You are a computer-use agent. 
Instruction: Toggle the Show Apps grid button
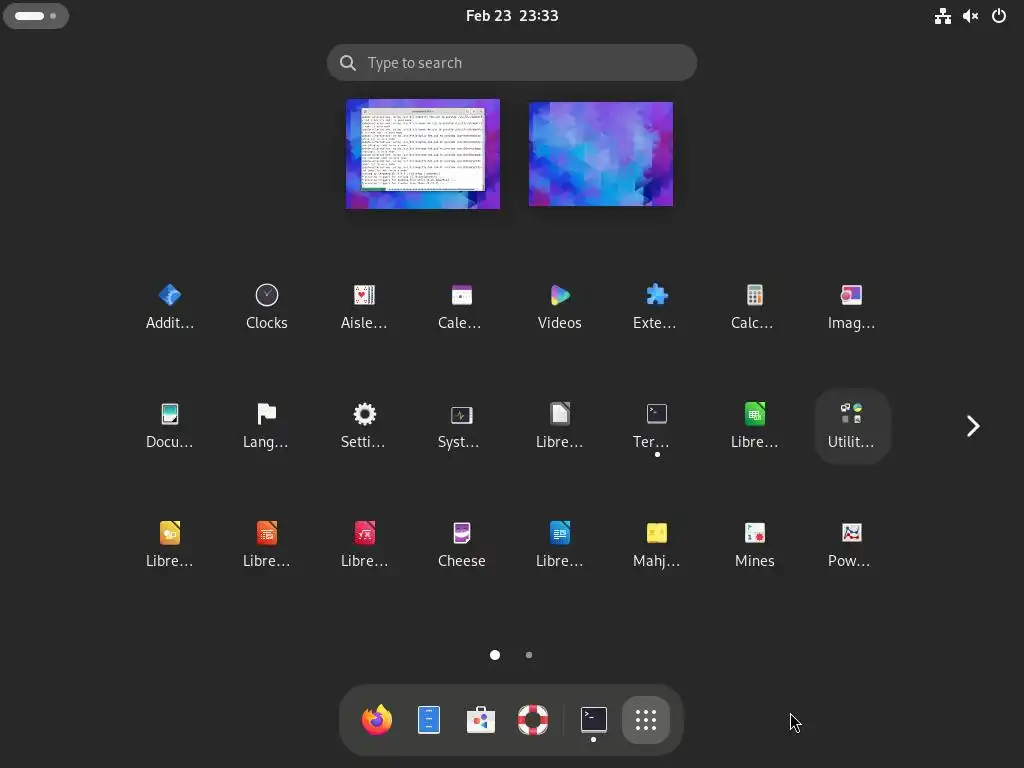coord(646,720)
